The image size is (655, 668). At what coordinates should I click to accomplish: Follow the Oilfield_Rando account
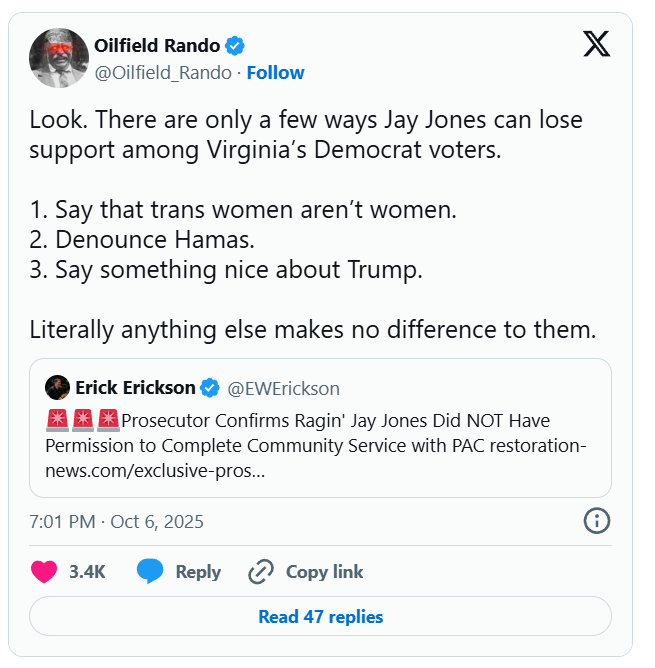pos(275,73)
